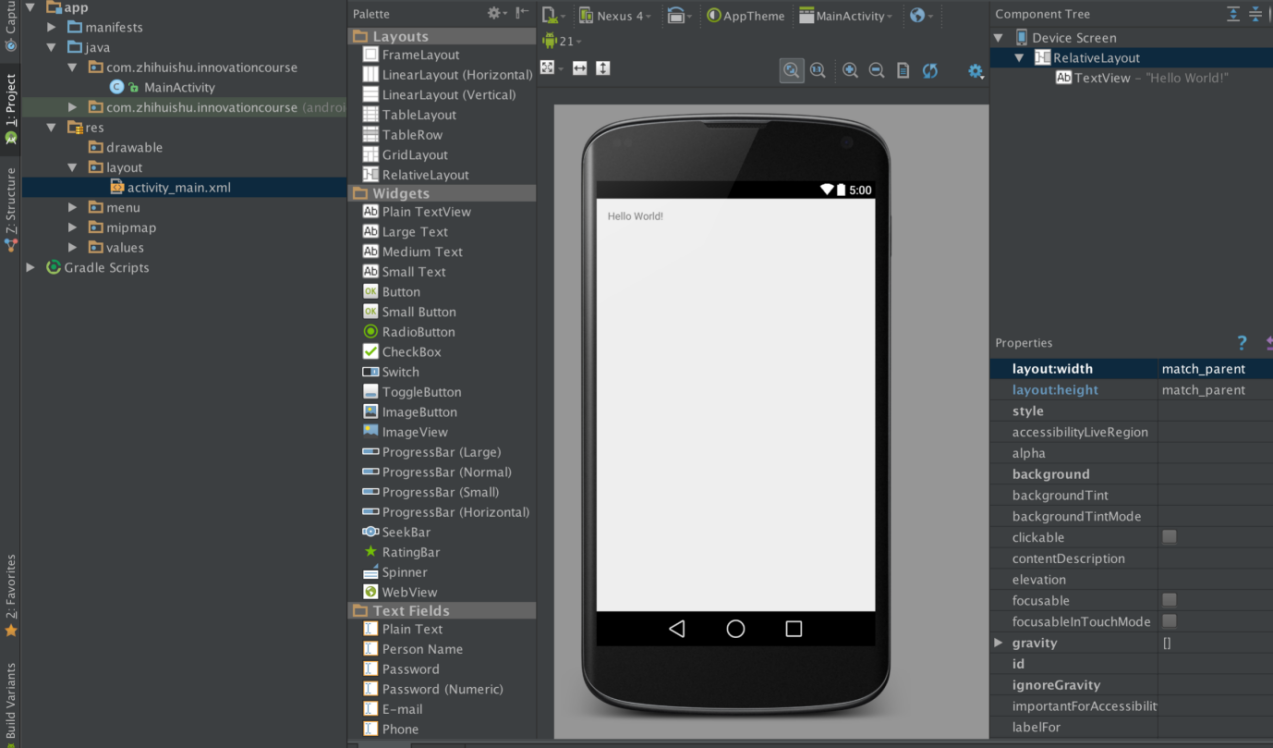Open the 1: Project side tab

click(x=10, y=108)
